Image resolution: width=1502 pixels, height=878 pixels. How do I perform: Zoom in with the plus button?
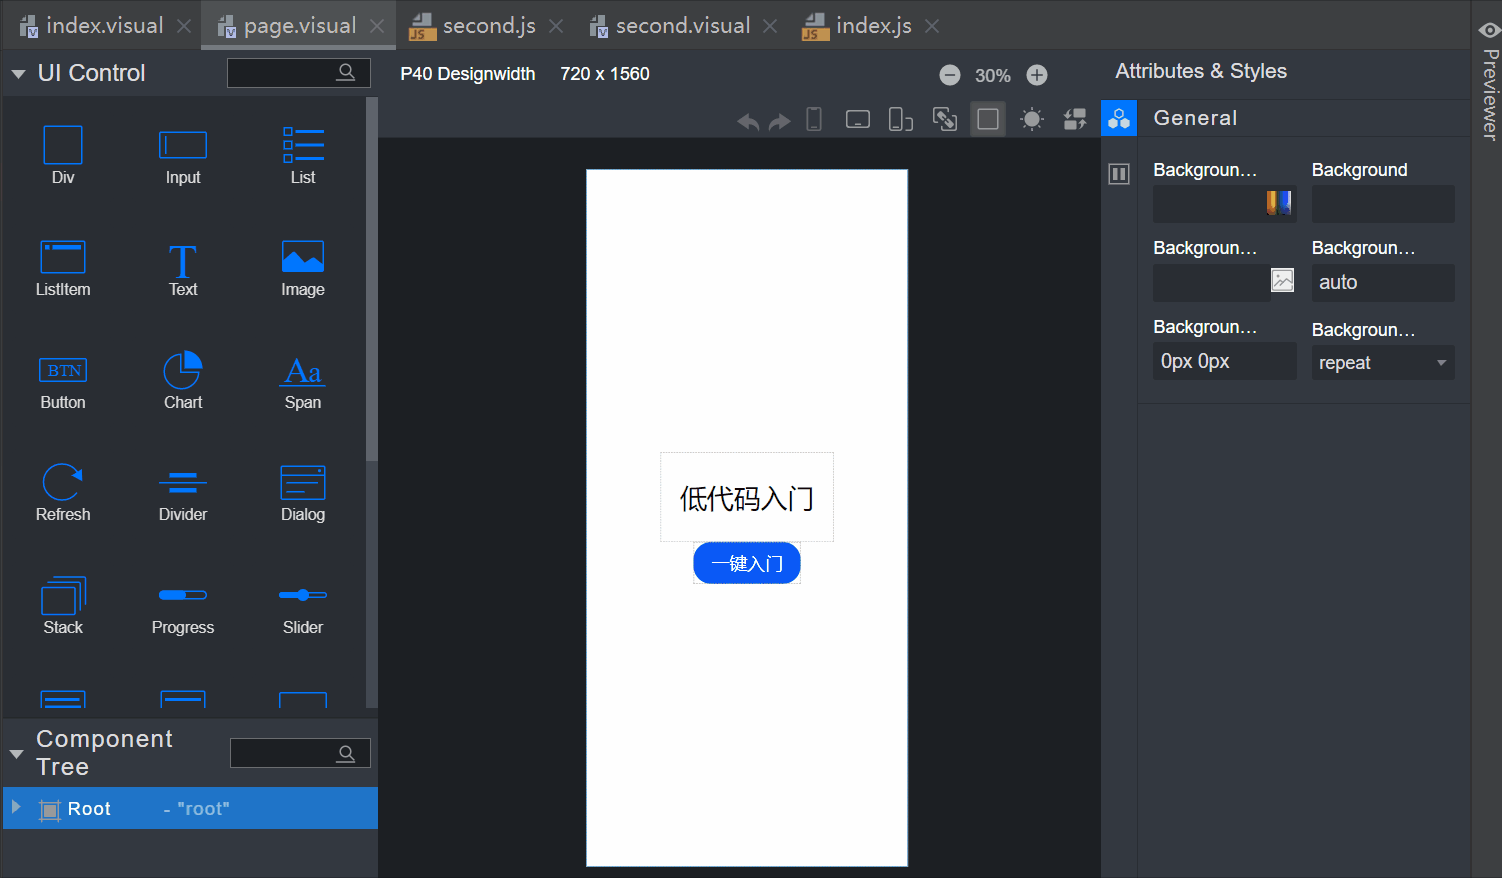point(1037,75)
